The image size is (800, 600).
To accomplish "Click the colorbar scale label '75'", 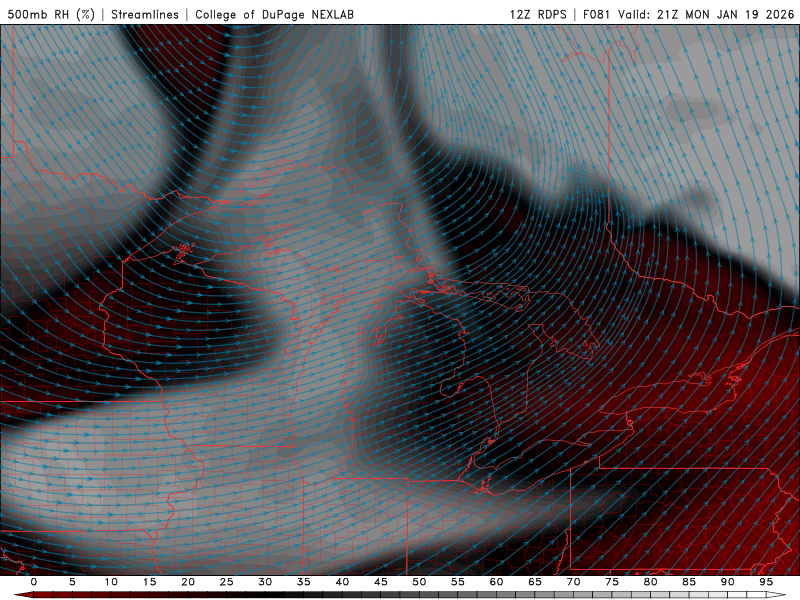I will point(611,582).
